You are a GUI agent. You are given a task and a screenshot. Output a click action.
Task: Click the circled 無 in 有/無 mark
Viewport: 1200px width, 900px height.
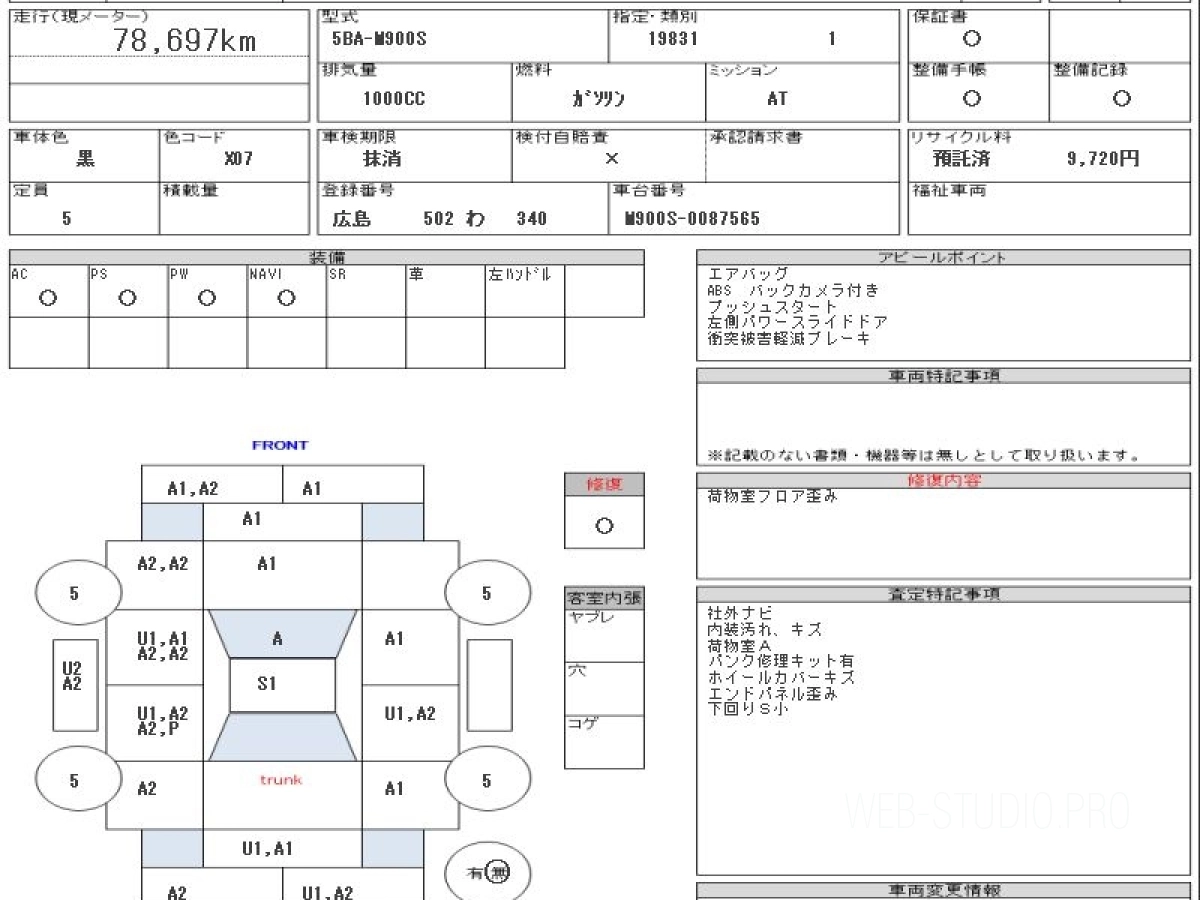[499, 873]
